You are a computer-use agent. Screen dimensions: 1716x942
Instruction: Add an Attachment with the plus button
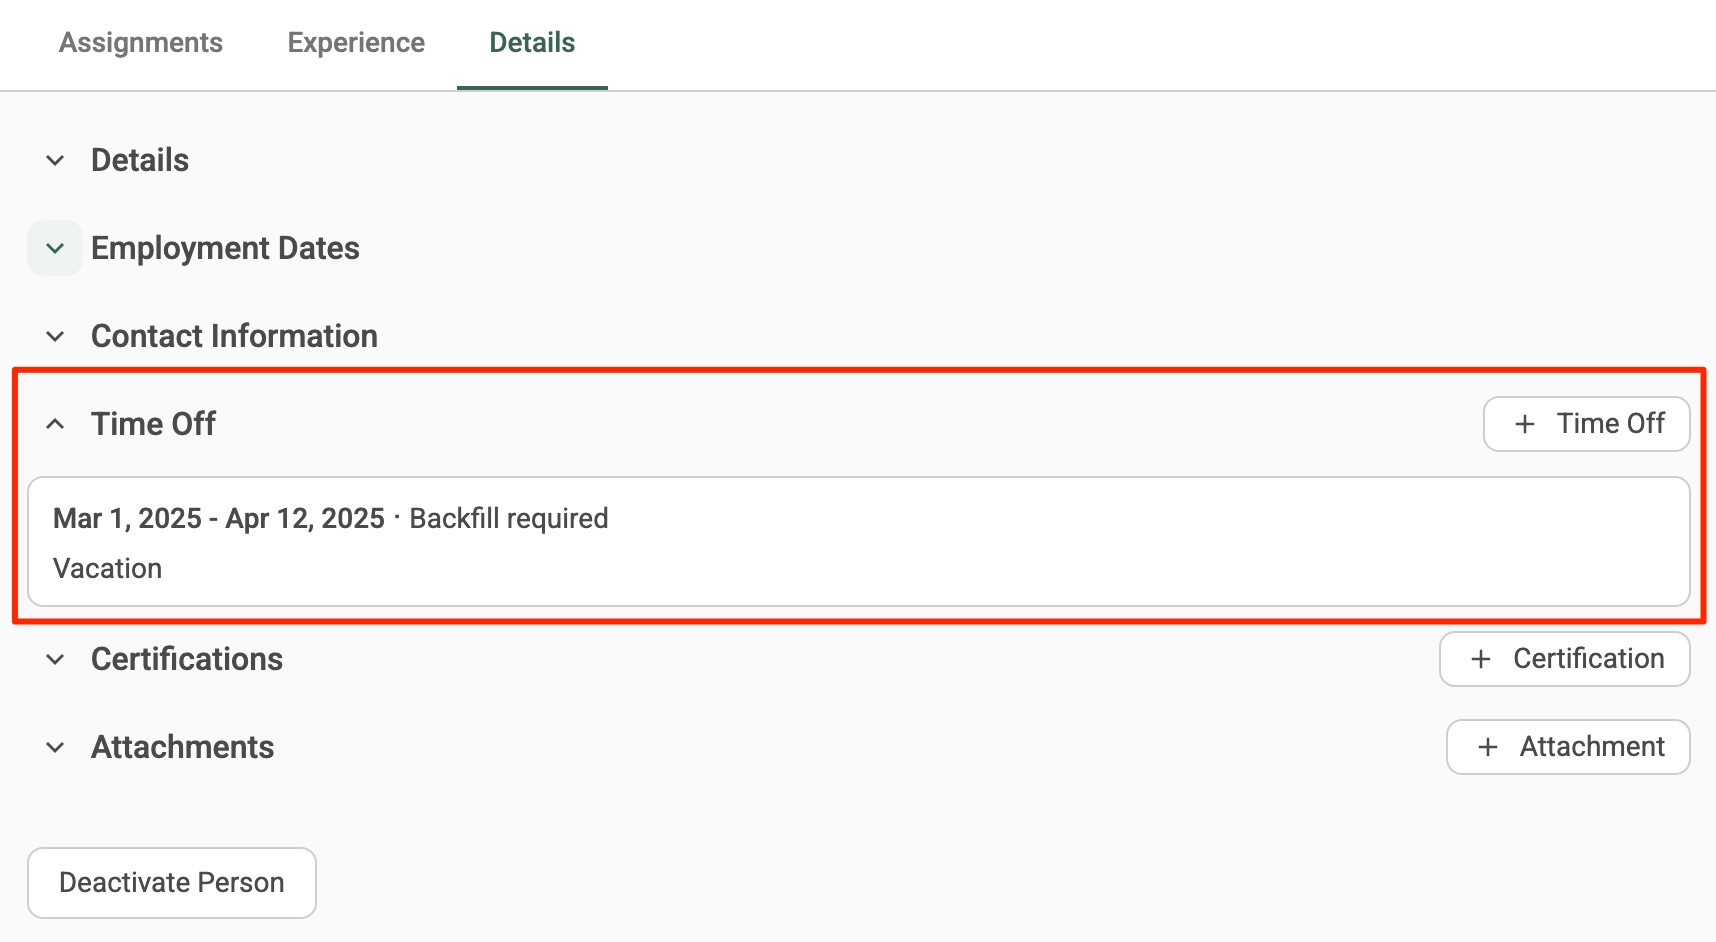click(x=1568, y=747)
